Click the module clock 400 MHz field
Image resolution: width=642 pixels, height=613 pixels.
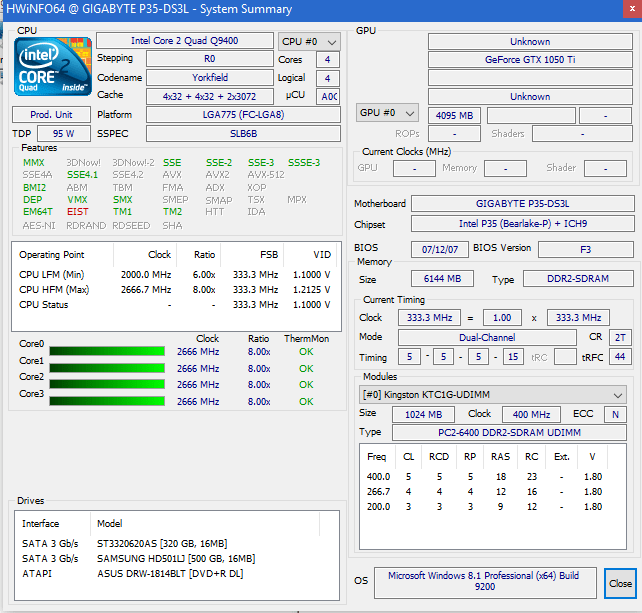click(531, 414)
